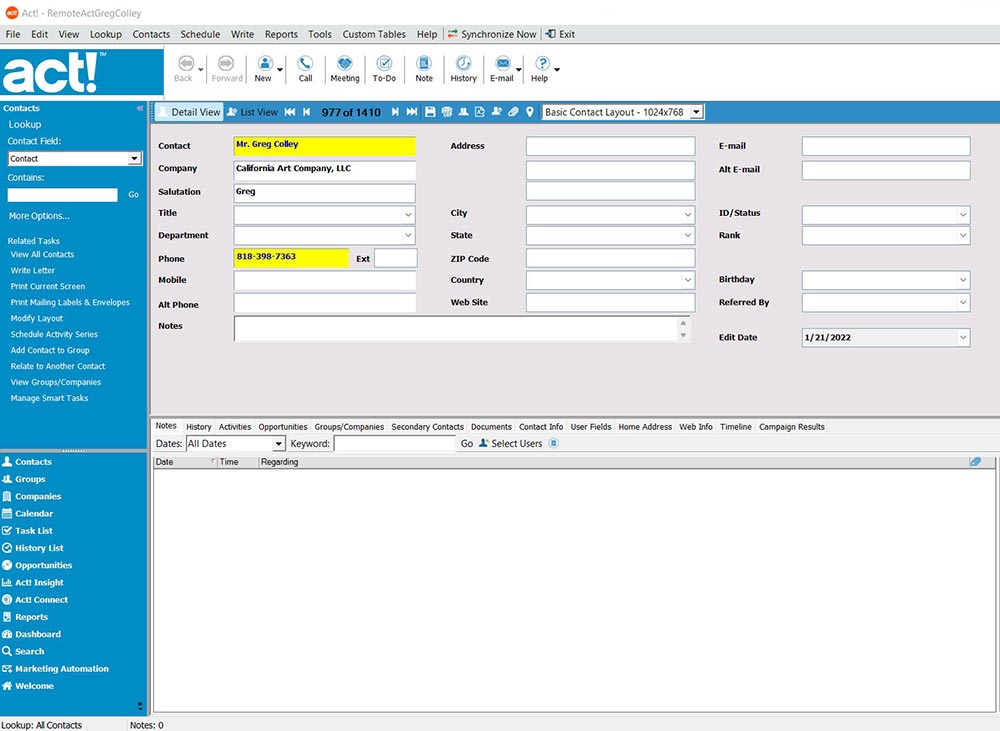Screen dimensions: 1000x731
Task: Open the Edit Date dropdown
Action: [x=963, y=337]
